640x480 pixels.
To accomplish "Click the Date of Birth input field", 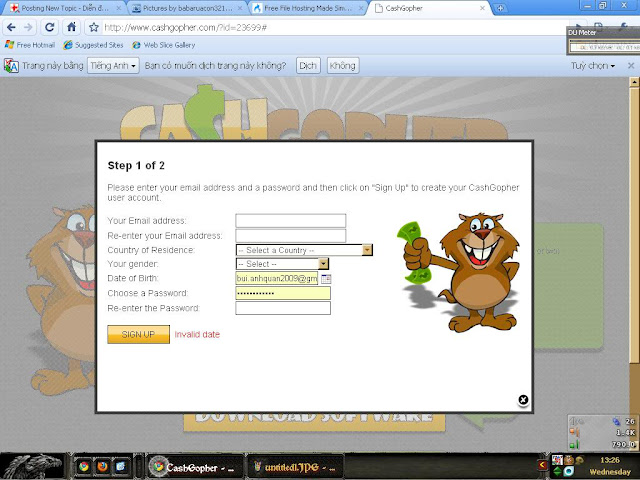I will tap(277, 278).
